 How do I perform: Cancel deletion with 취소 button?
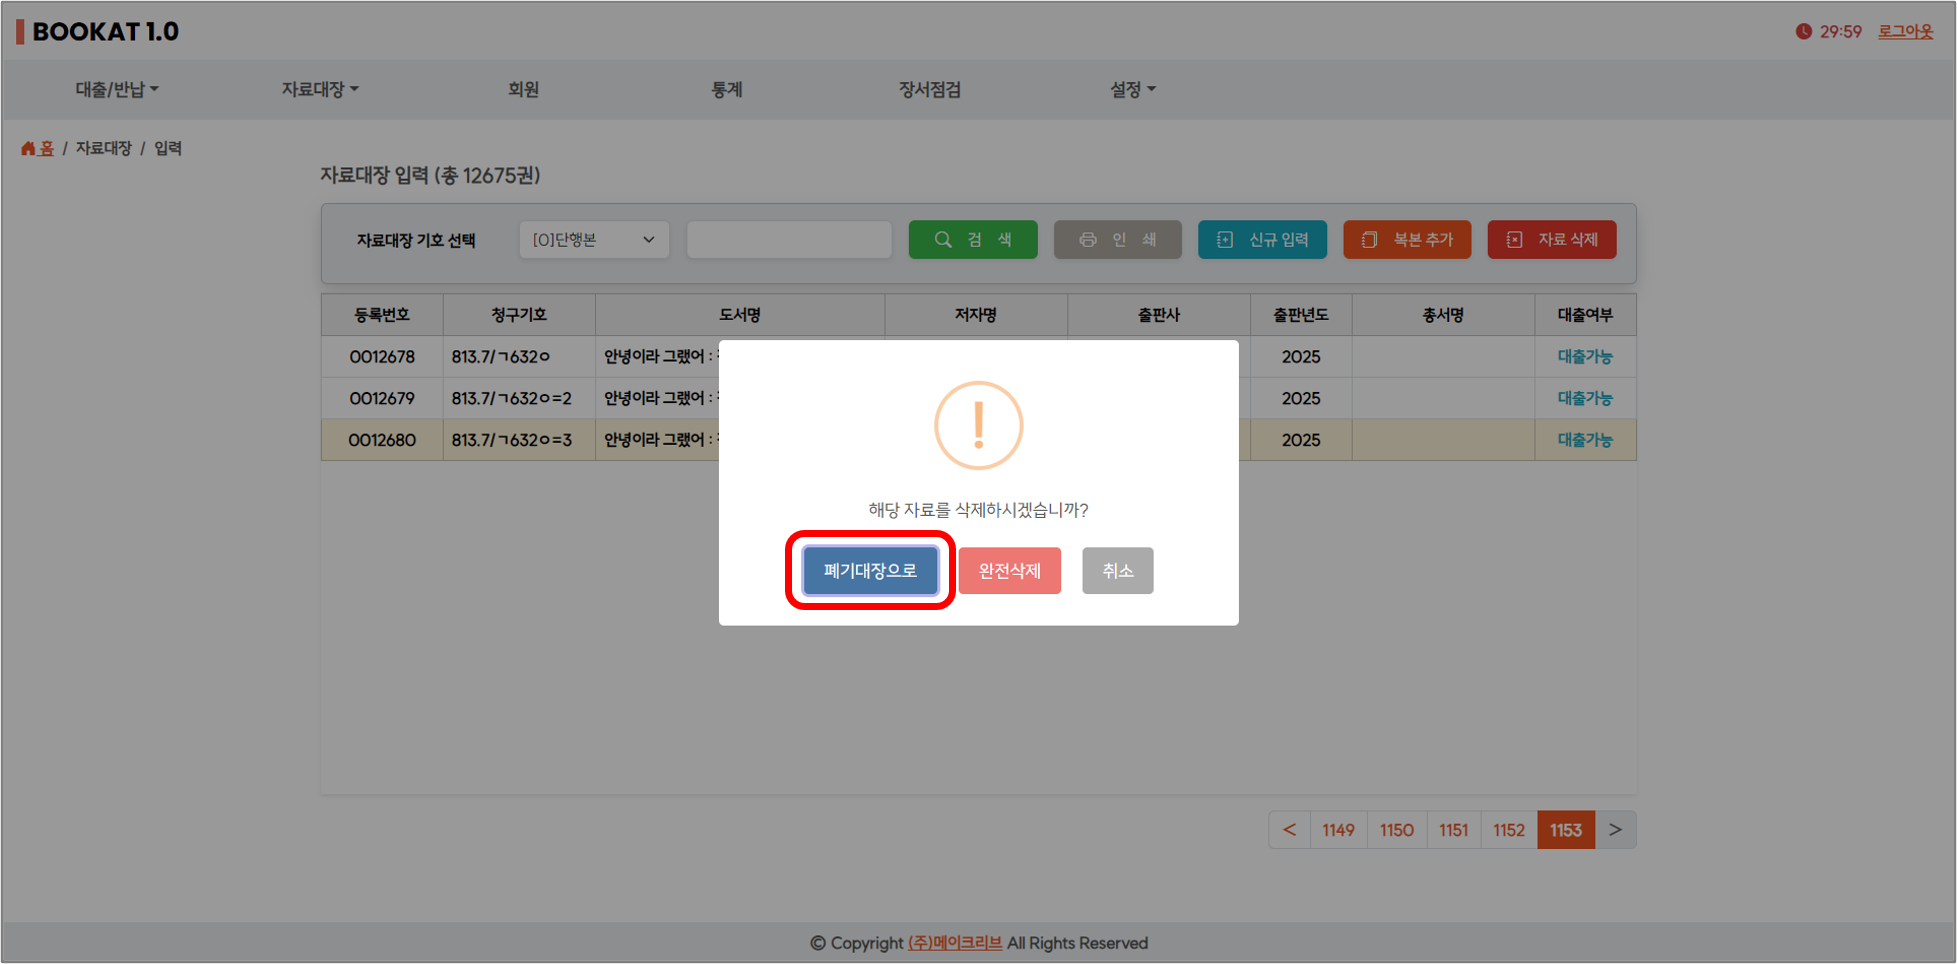(1117, 570)
